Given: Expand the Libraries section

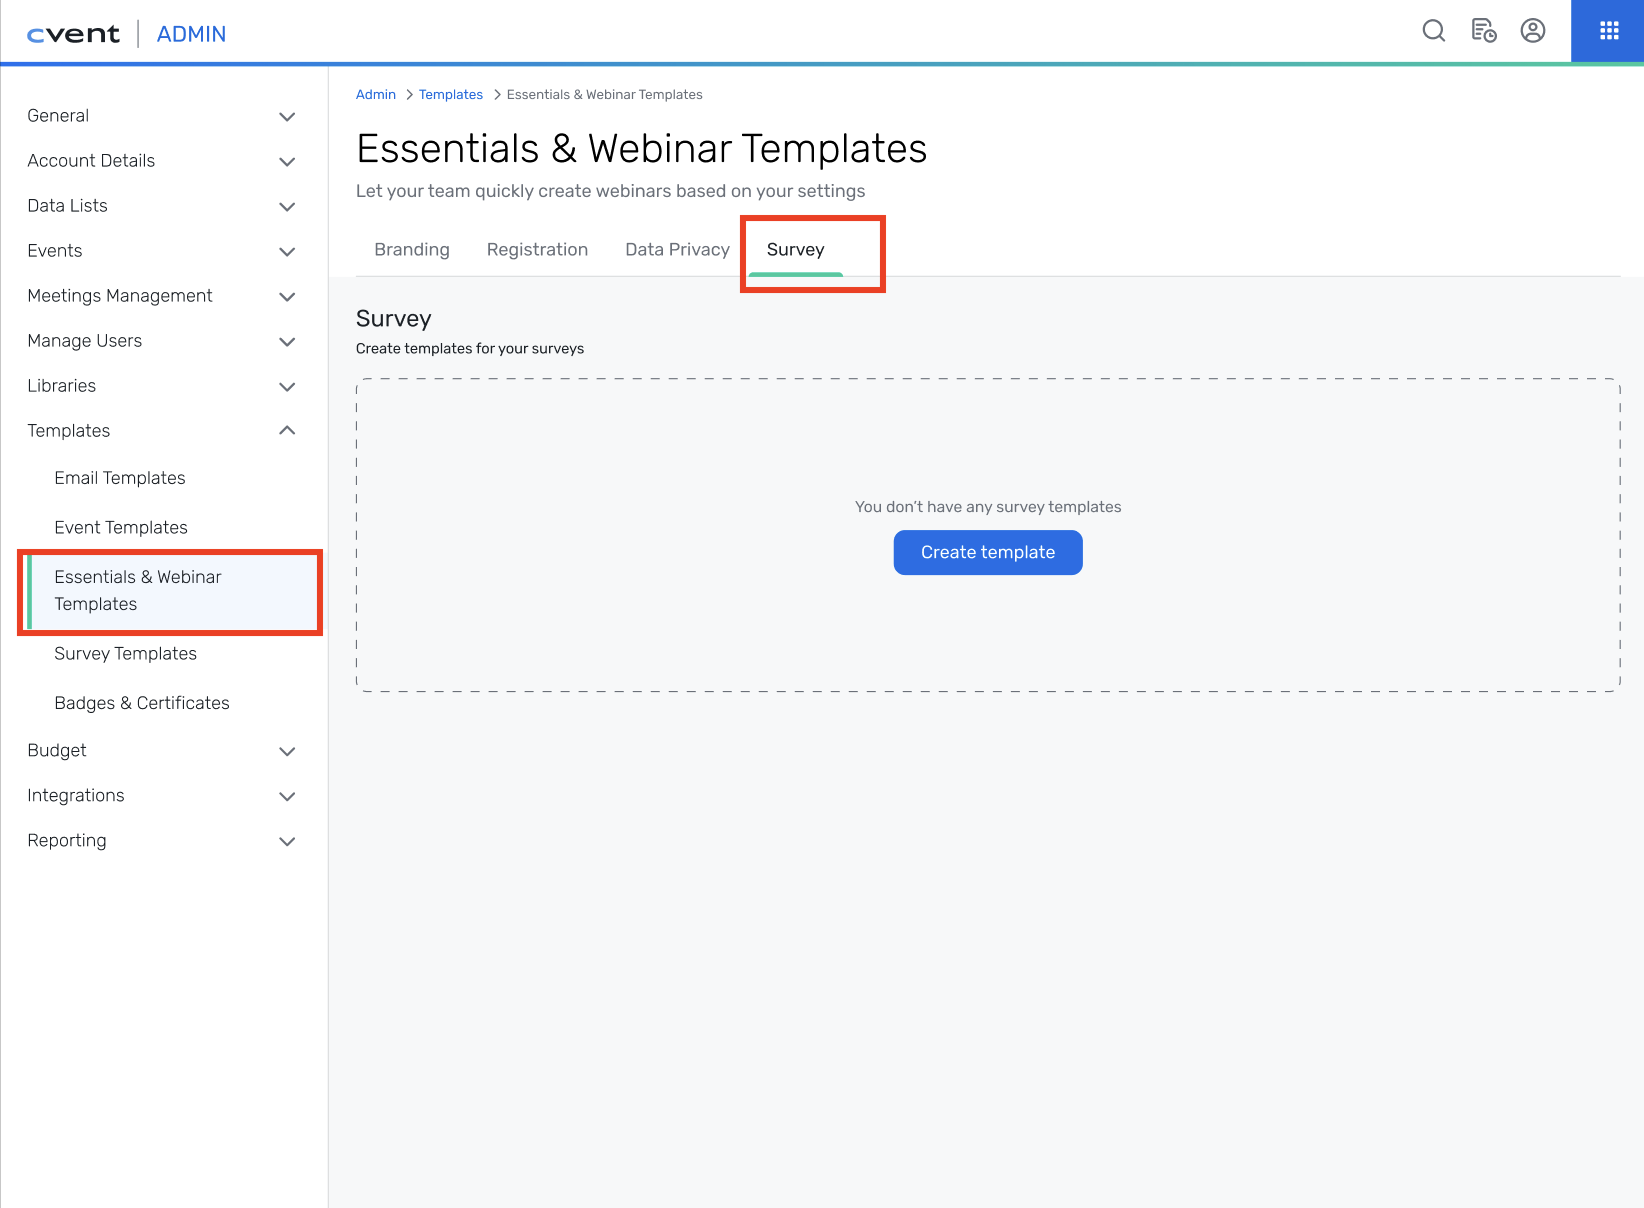Looking at the screenshot, I should 162,386.
